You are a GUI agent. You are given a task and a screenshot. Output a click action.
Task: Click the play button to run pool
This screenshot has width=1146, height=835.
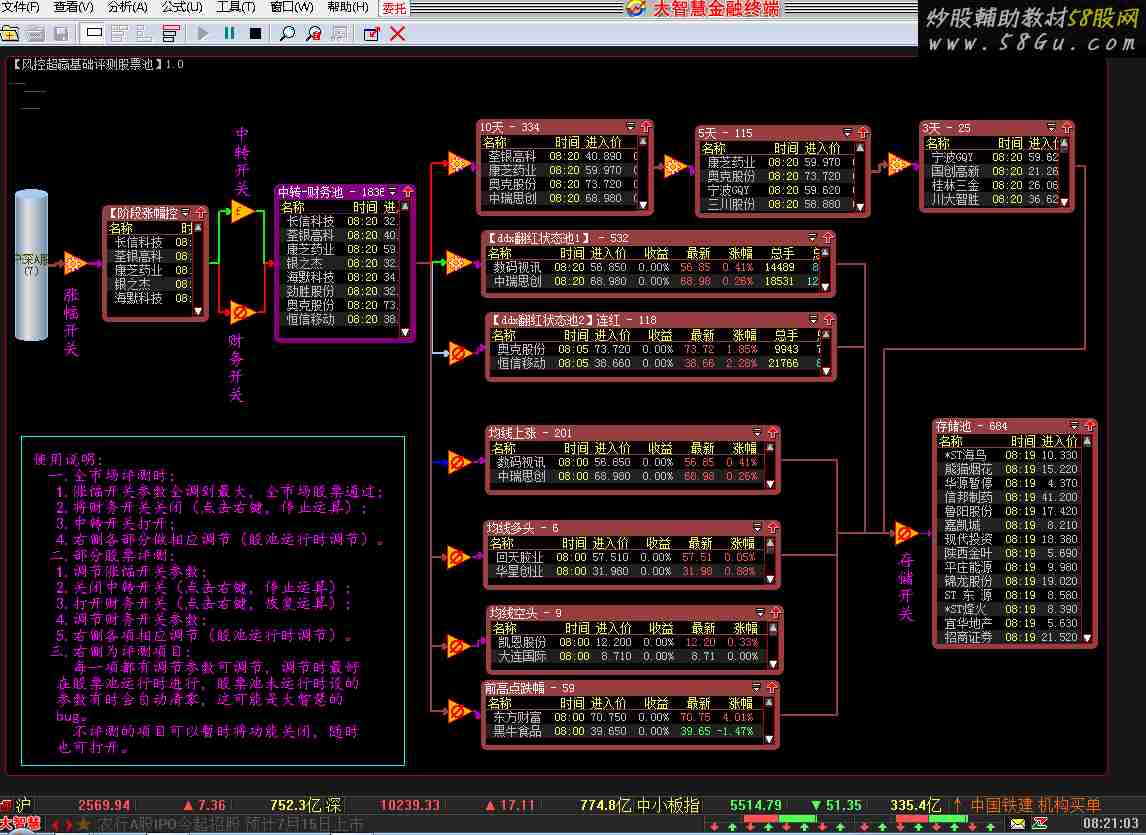[203, 34]
